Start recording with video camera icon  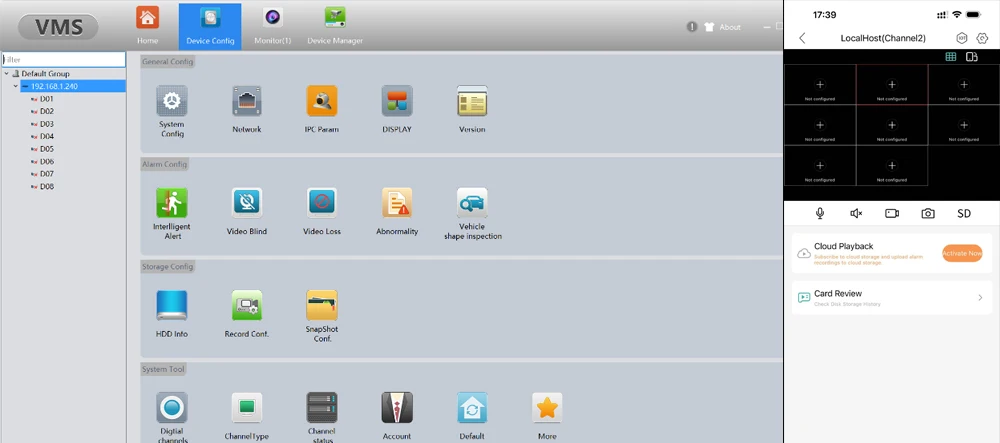click(x=892, y=214)
